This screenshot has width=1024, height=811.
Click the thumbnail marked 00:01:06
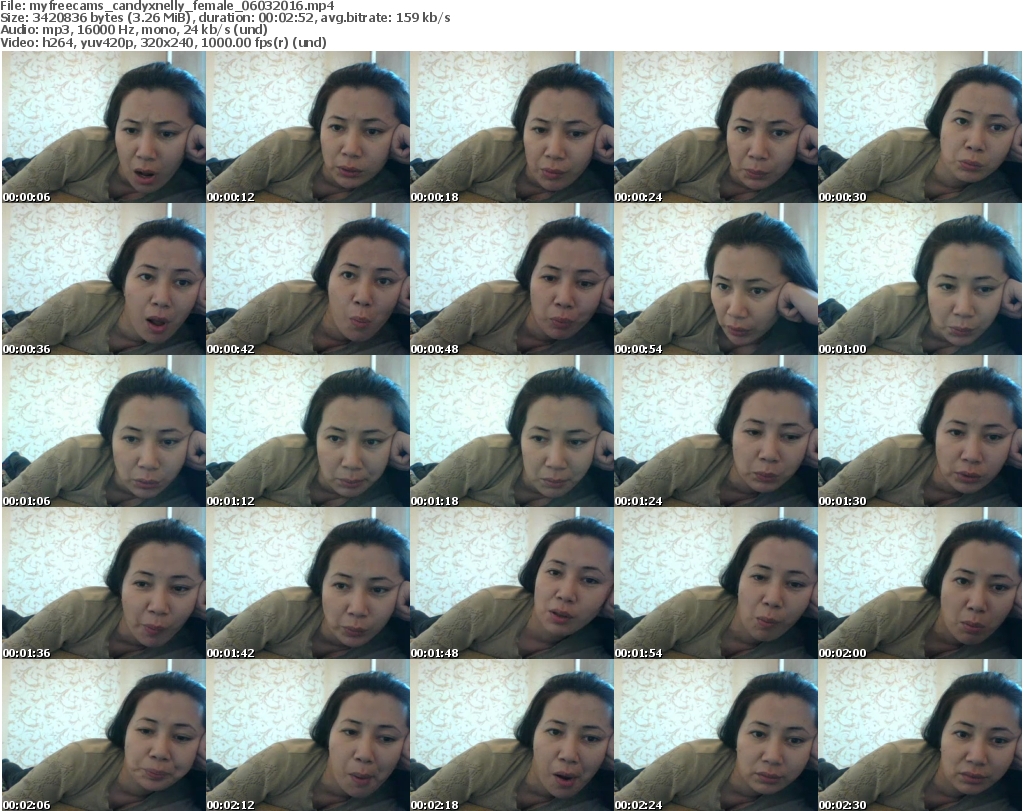pyautogui.click(x=103, y=432)
